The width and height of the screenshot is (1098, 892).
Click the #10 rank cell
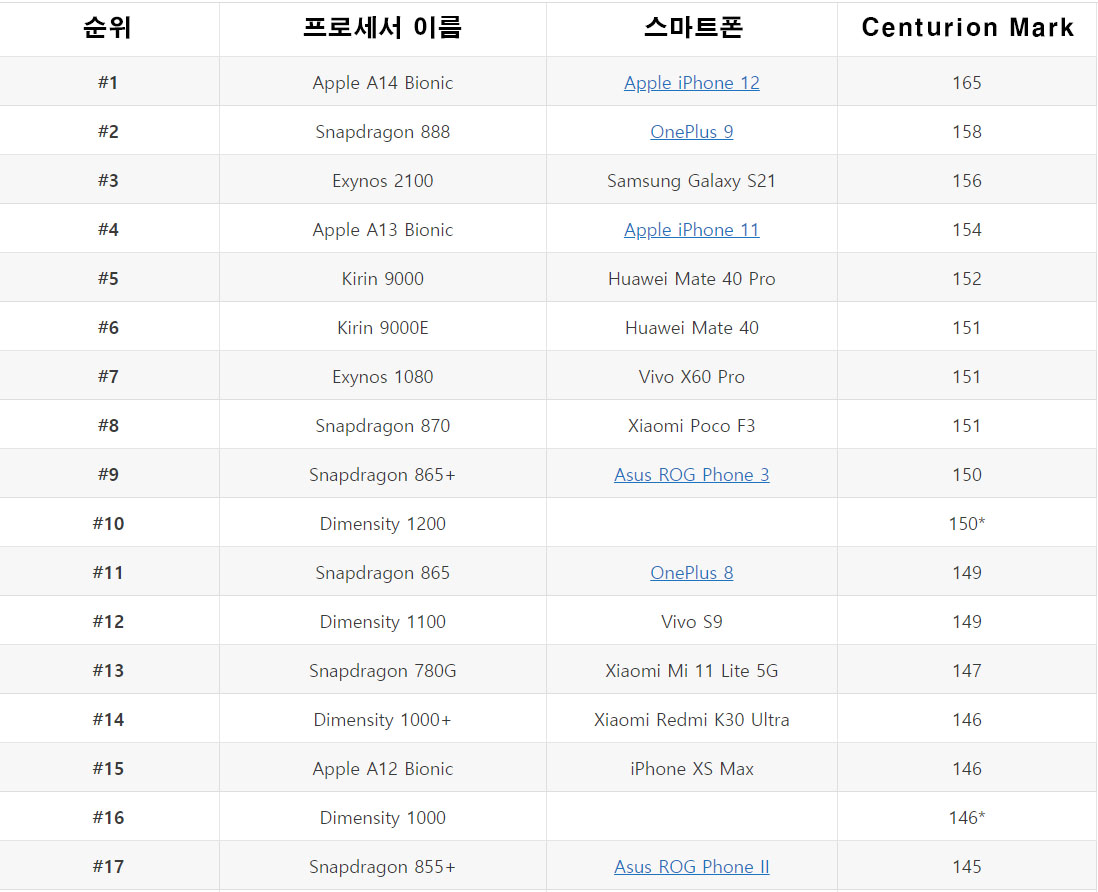pos(108,524)
